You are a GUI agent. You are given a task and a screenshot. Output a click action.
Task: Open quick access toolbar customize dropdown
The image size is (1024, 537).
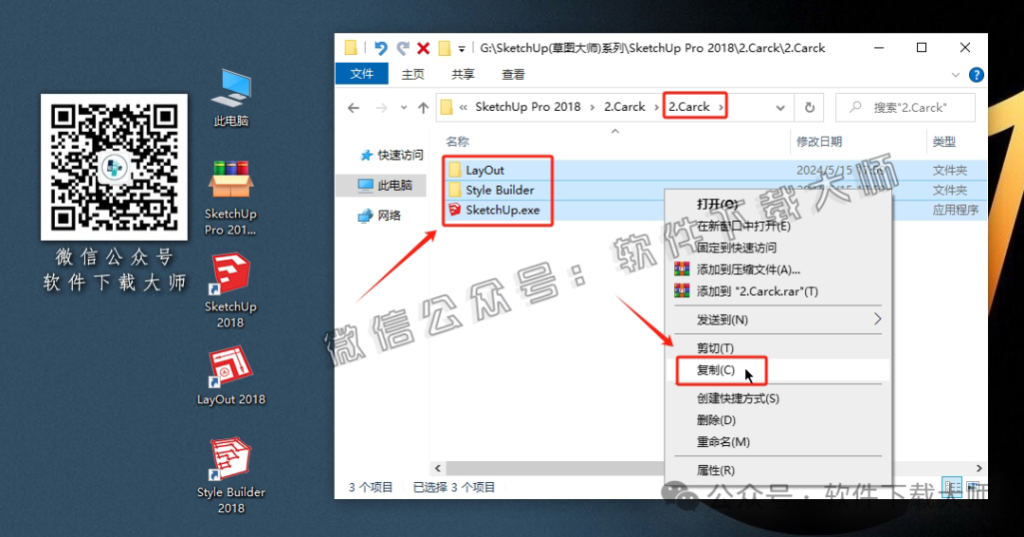point(462,48)
